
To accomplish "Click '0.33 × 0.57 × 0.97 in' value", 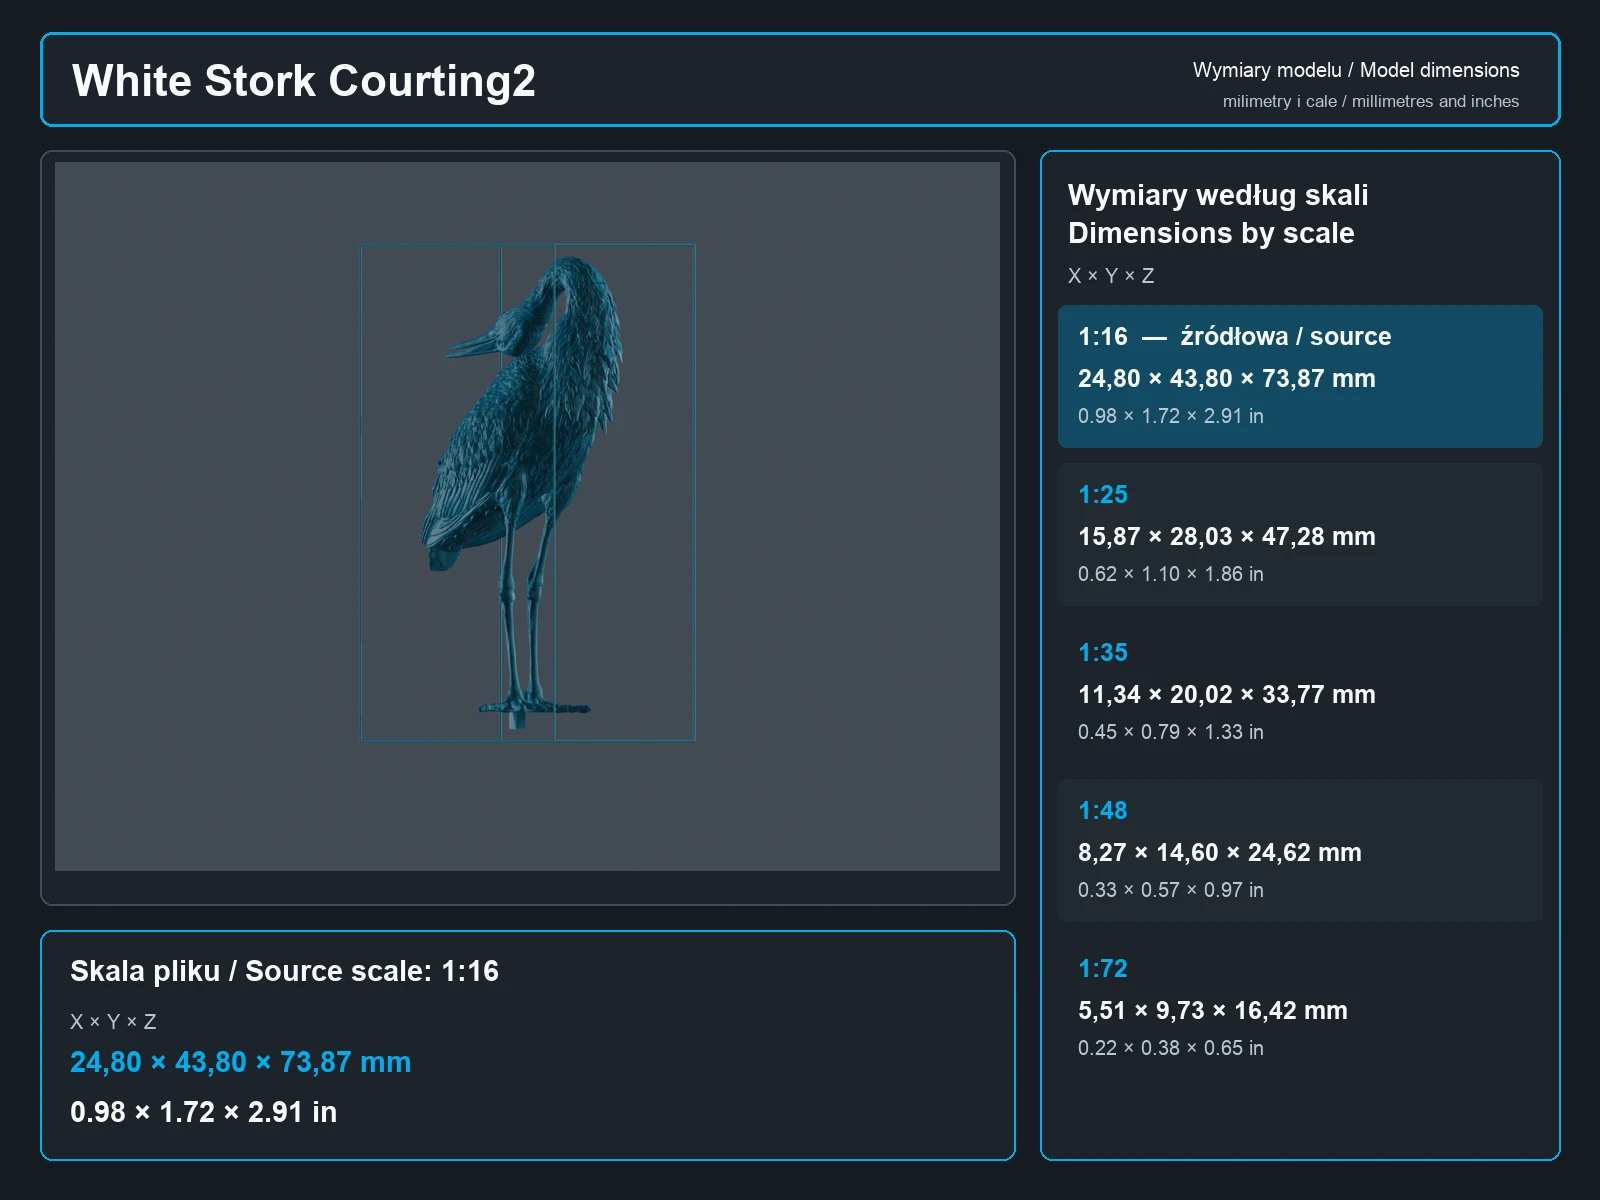I will click(1170, 890).
